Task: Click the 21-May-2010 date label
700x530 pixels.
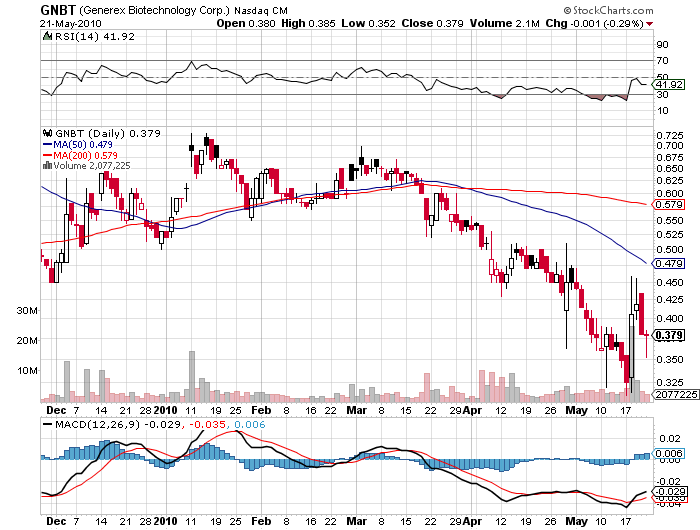Action: pos(71,24)
